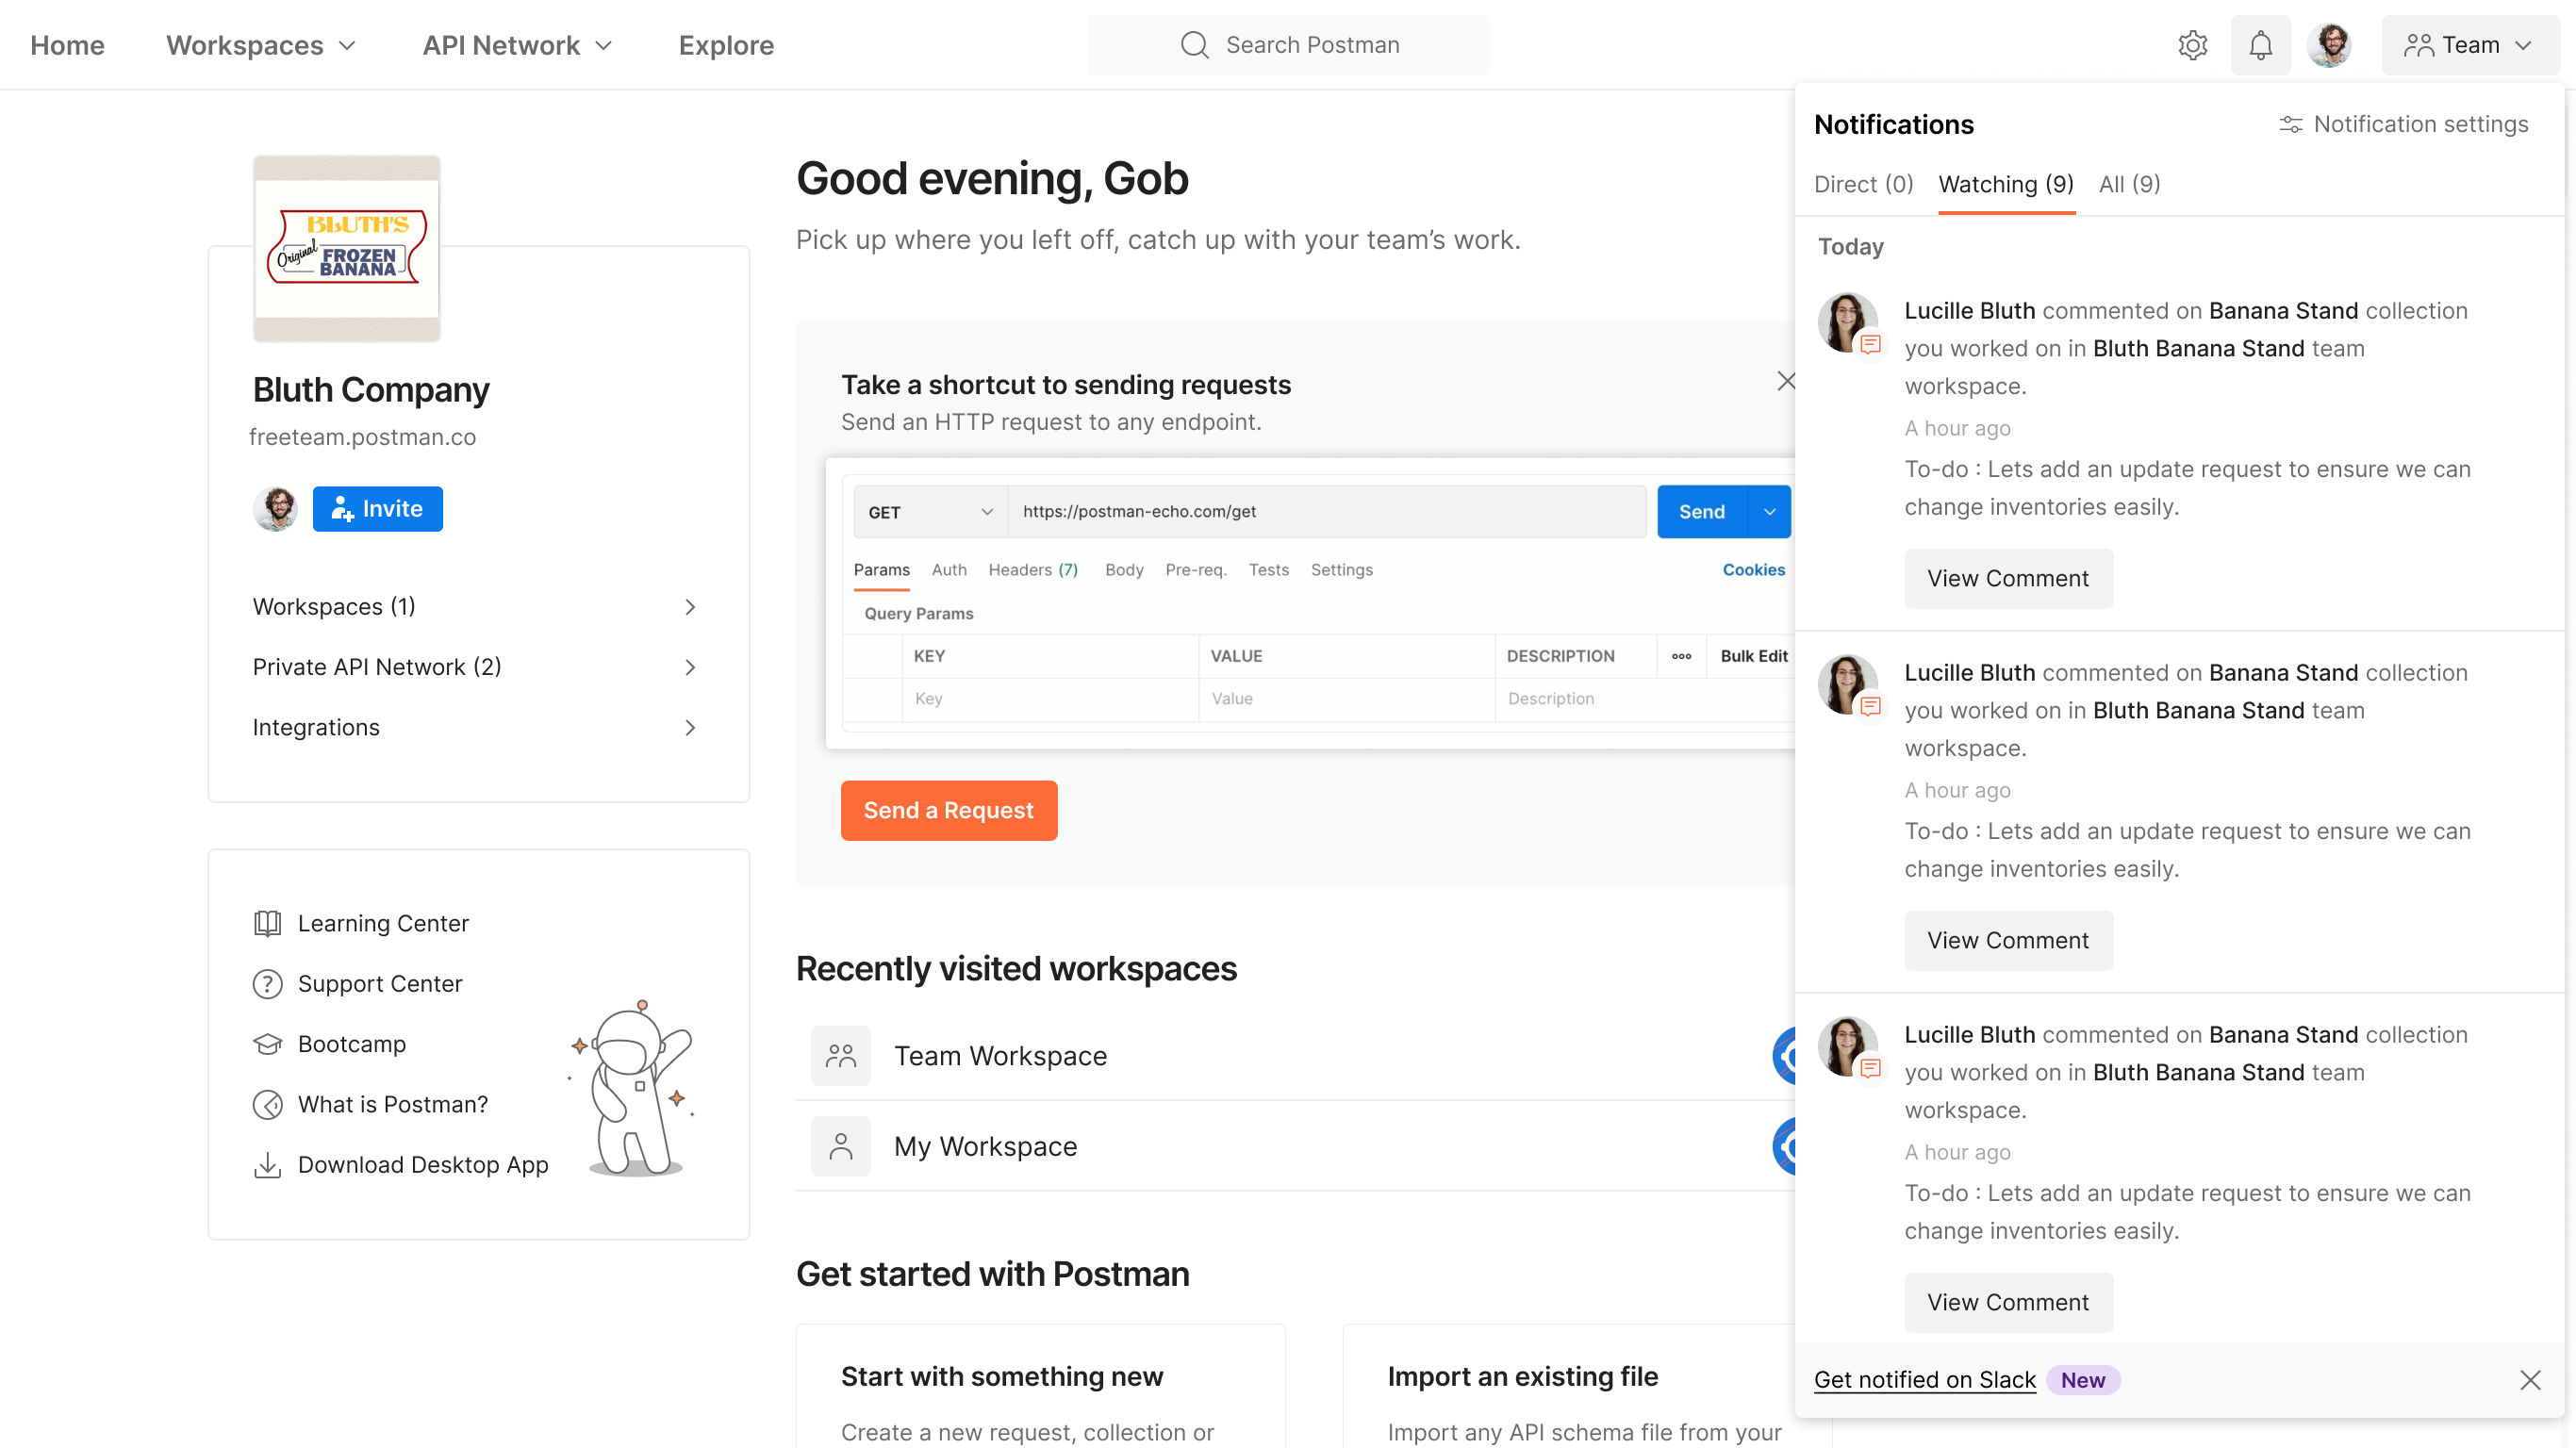Click the blue Invite button
This screenshot has width=2576, height=1448.
tap(377, 509)
